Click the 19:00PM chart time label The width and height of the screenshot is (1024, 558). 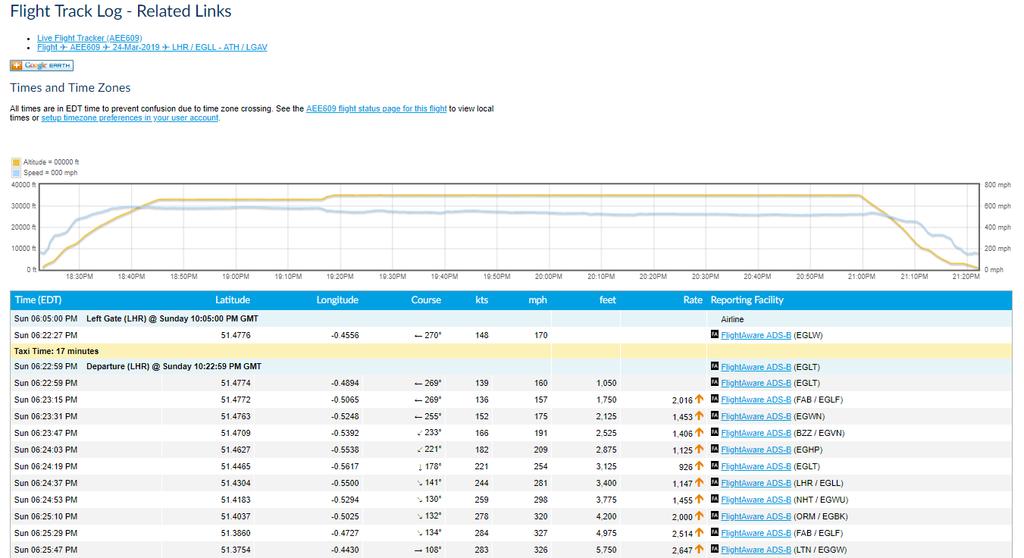[235, 276]
